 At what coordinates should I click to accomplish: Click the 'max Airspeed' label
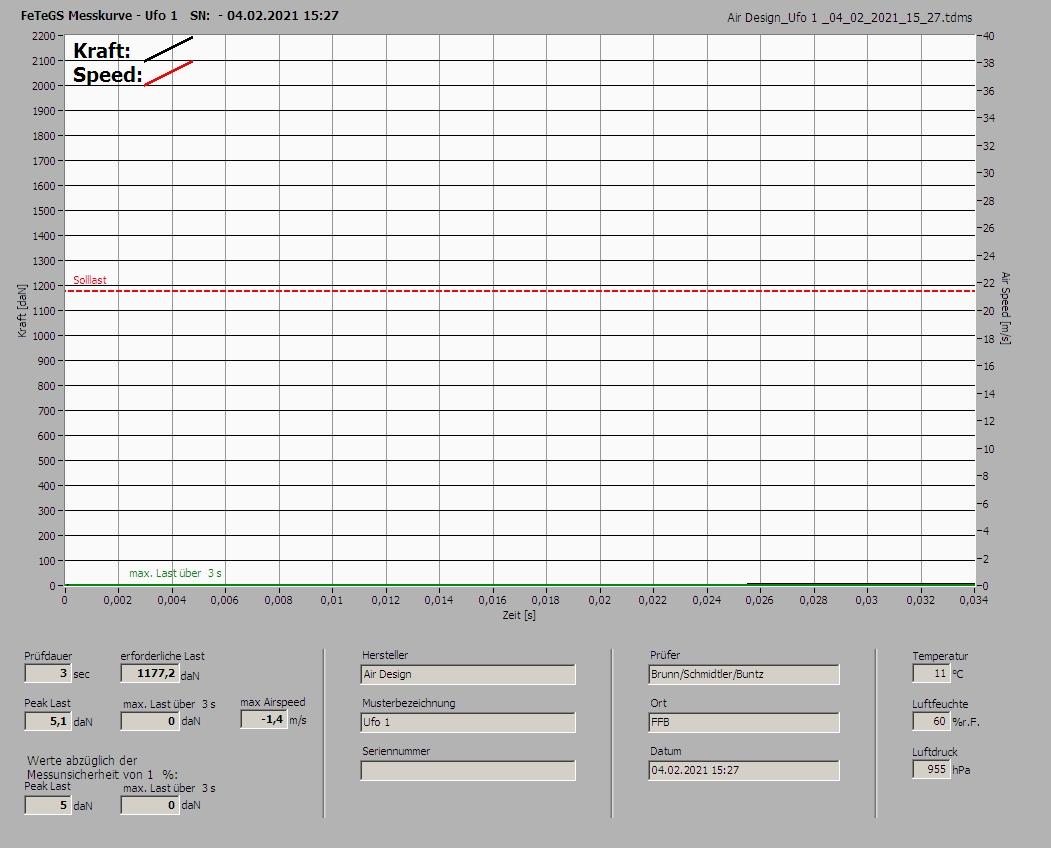pyautogui.click(x=273, y=702)
